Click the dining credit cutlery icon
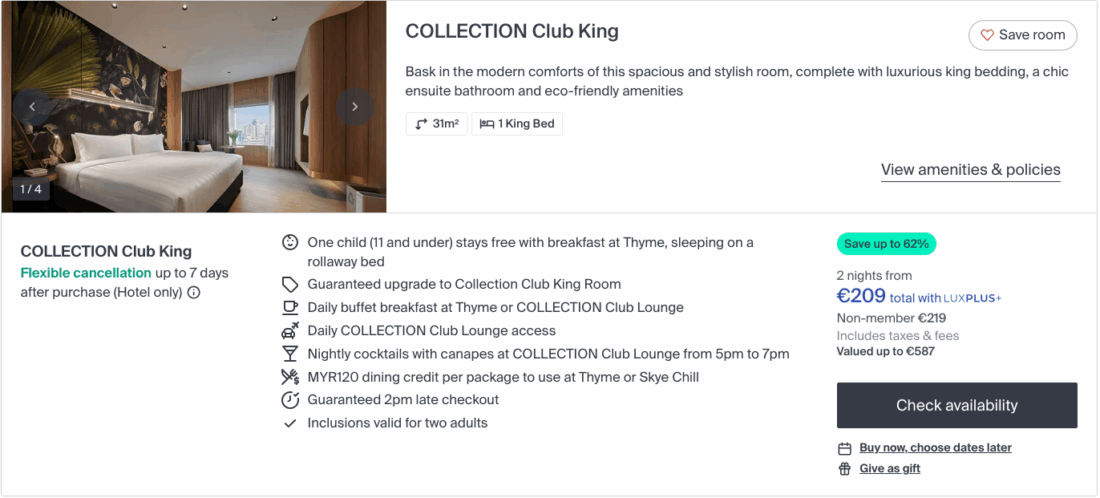 [x=290, y=377]
